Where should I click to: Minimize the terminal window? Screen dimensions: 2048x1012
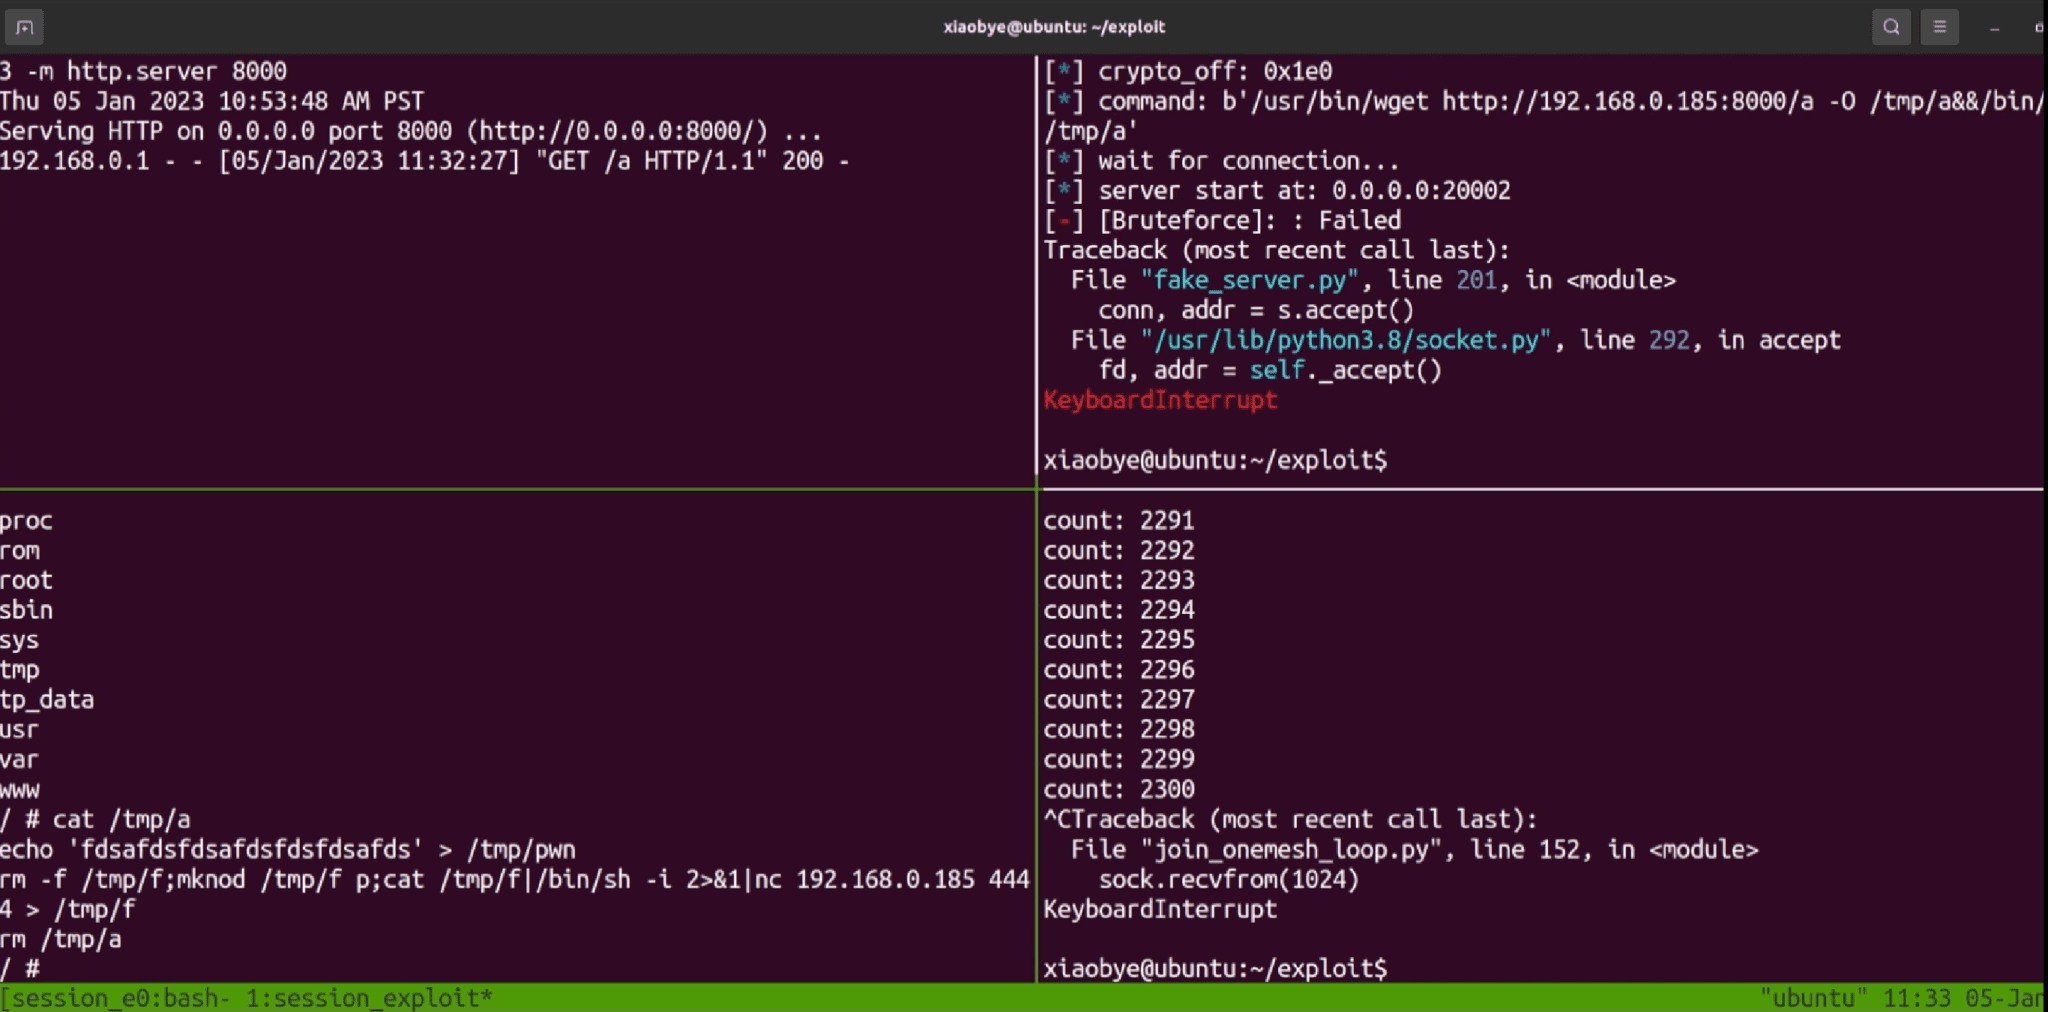[x=1994, y=28]
